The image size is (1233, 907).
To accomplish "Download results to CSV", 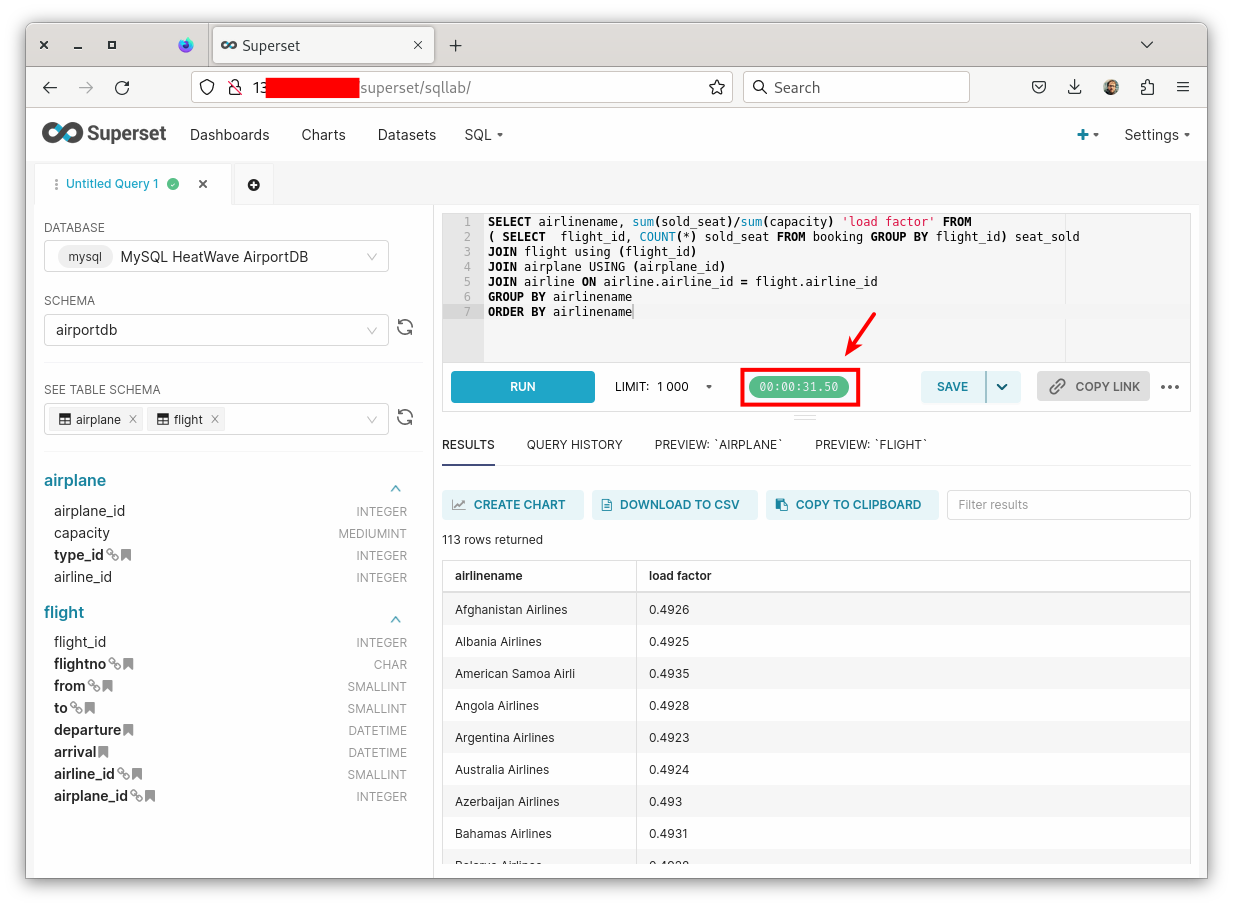I will 675,505.
